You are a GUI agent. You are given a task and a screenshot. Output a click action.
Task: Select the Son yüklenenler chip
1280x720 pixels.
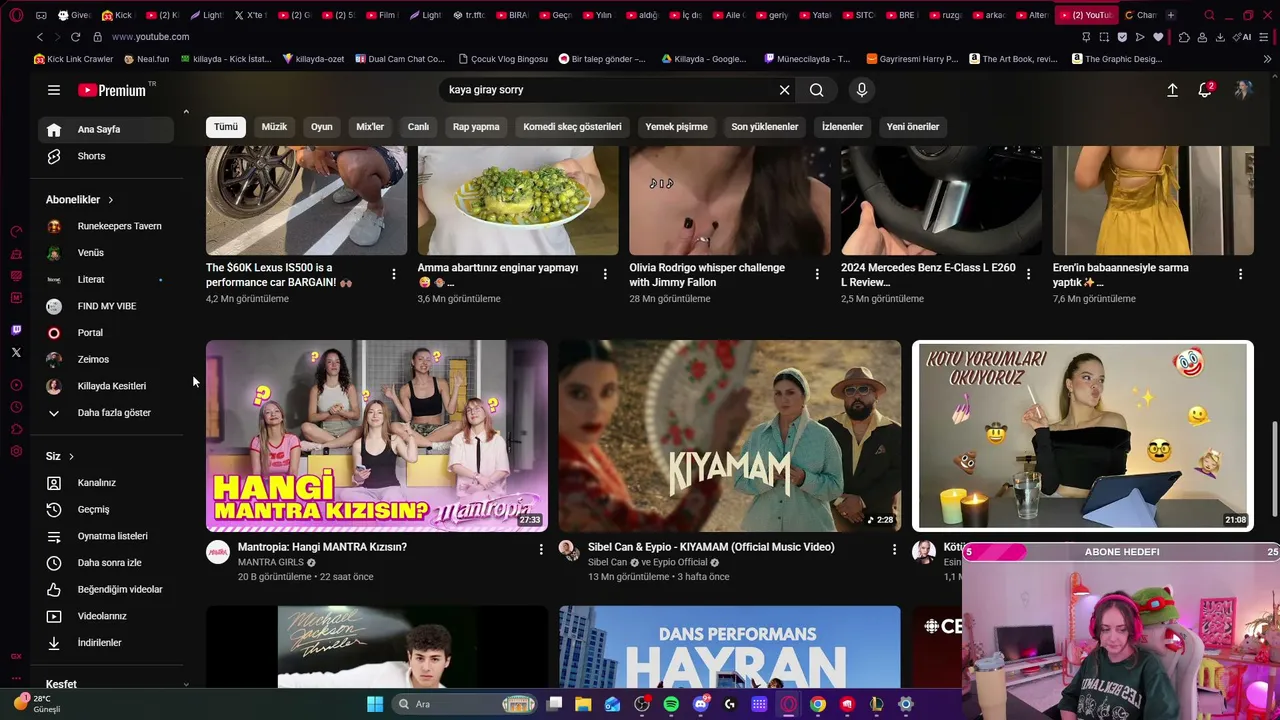point(764,127)
